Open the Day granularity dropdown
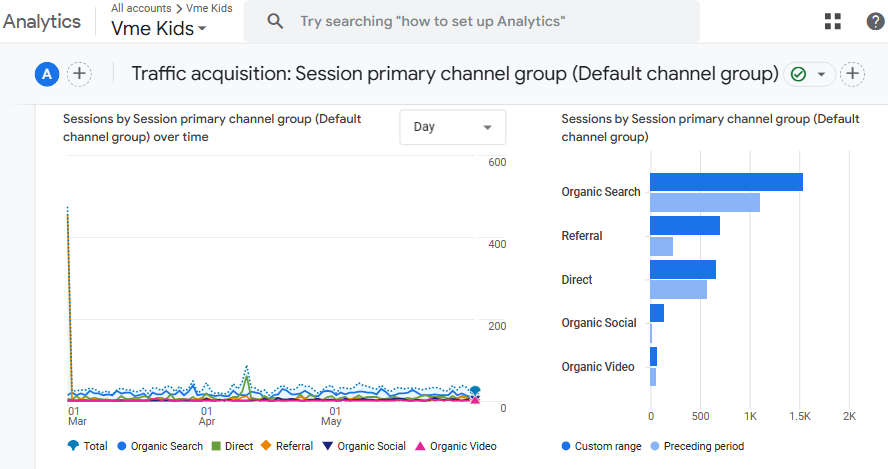Image resolution: width=888 pixels, height=469 pixels. [x=453, y=127]
